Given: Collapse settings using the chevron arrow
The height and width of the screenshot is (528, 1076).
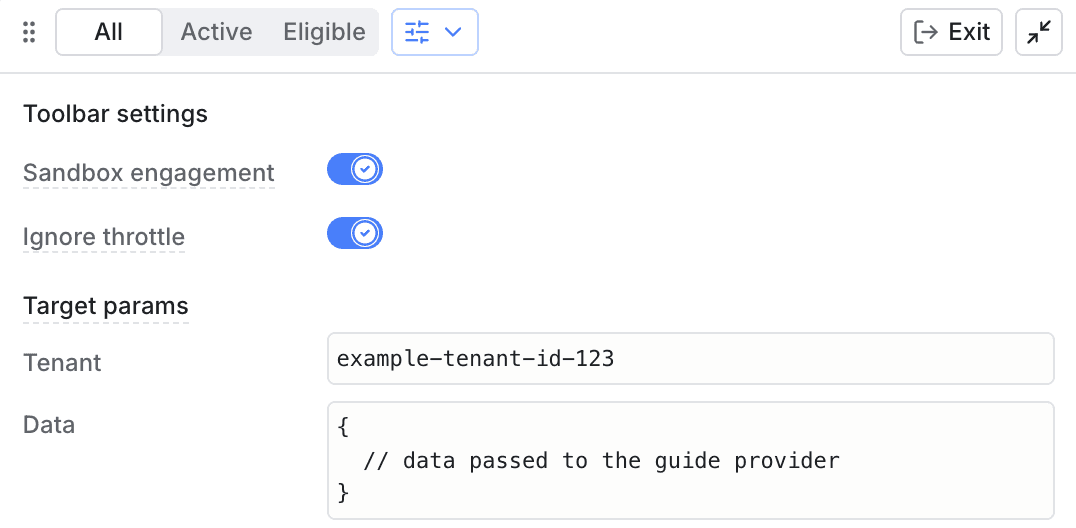Looking at the screenshot, I should click(453, 33).
